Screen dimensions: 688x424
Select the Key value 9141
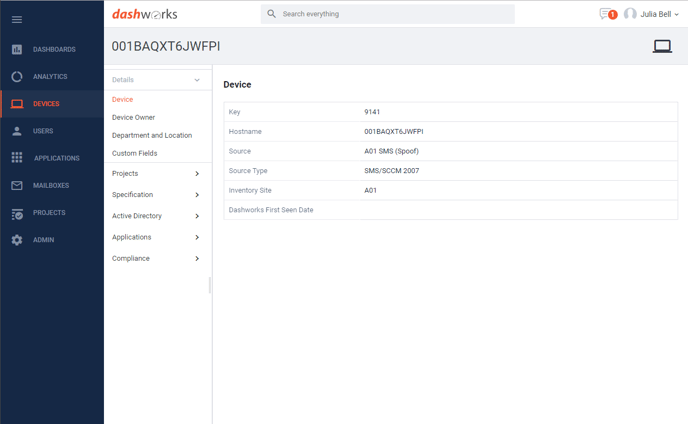(372, 112)
